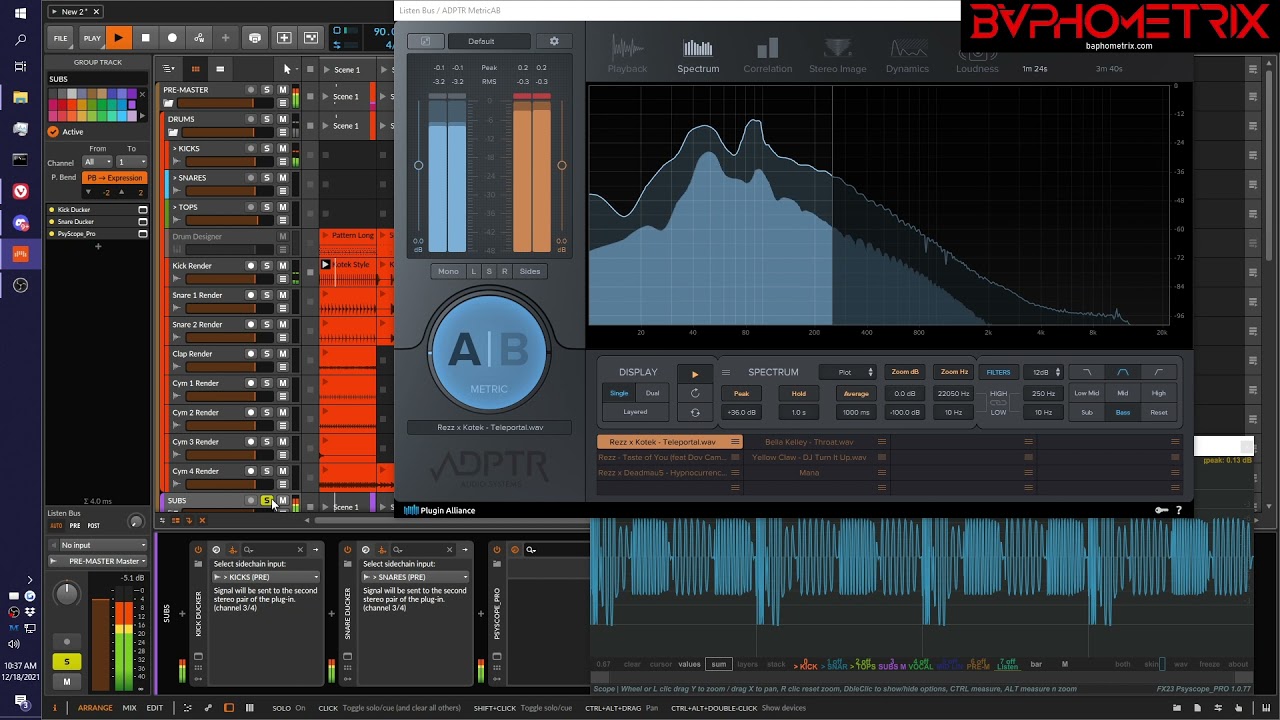1280x720 pixels.
Task: Click the Reset filter button
Action: (x=1159, y=412)
